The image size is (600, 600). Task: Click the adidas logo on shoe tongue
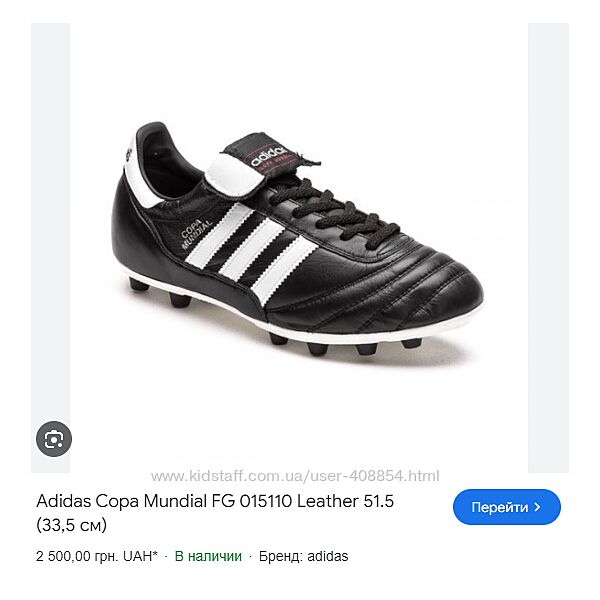coord(268,155)
